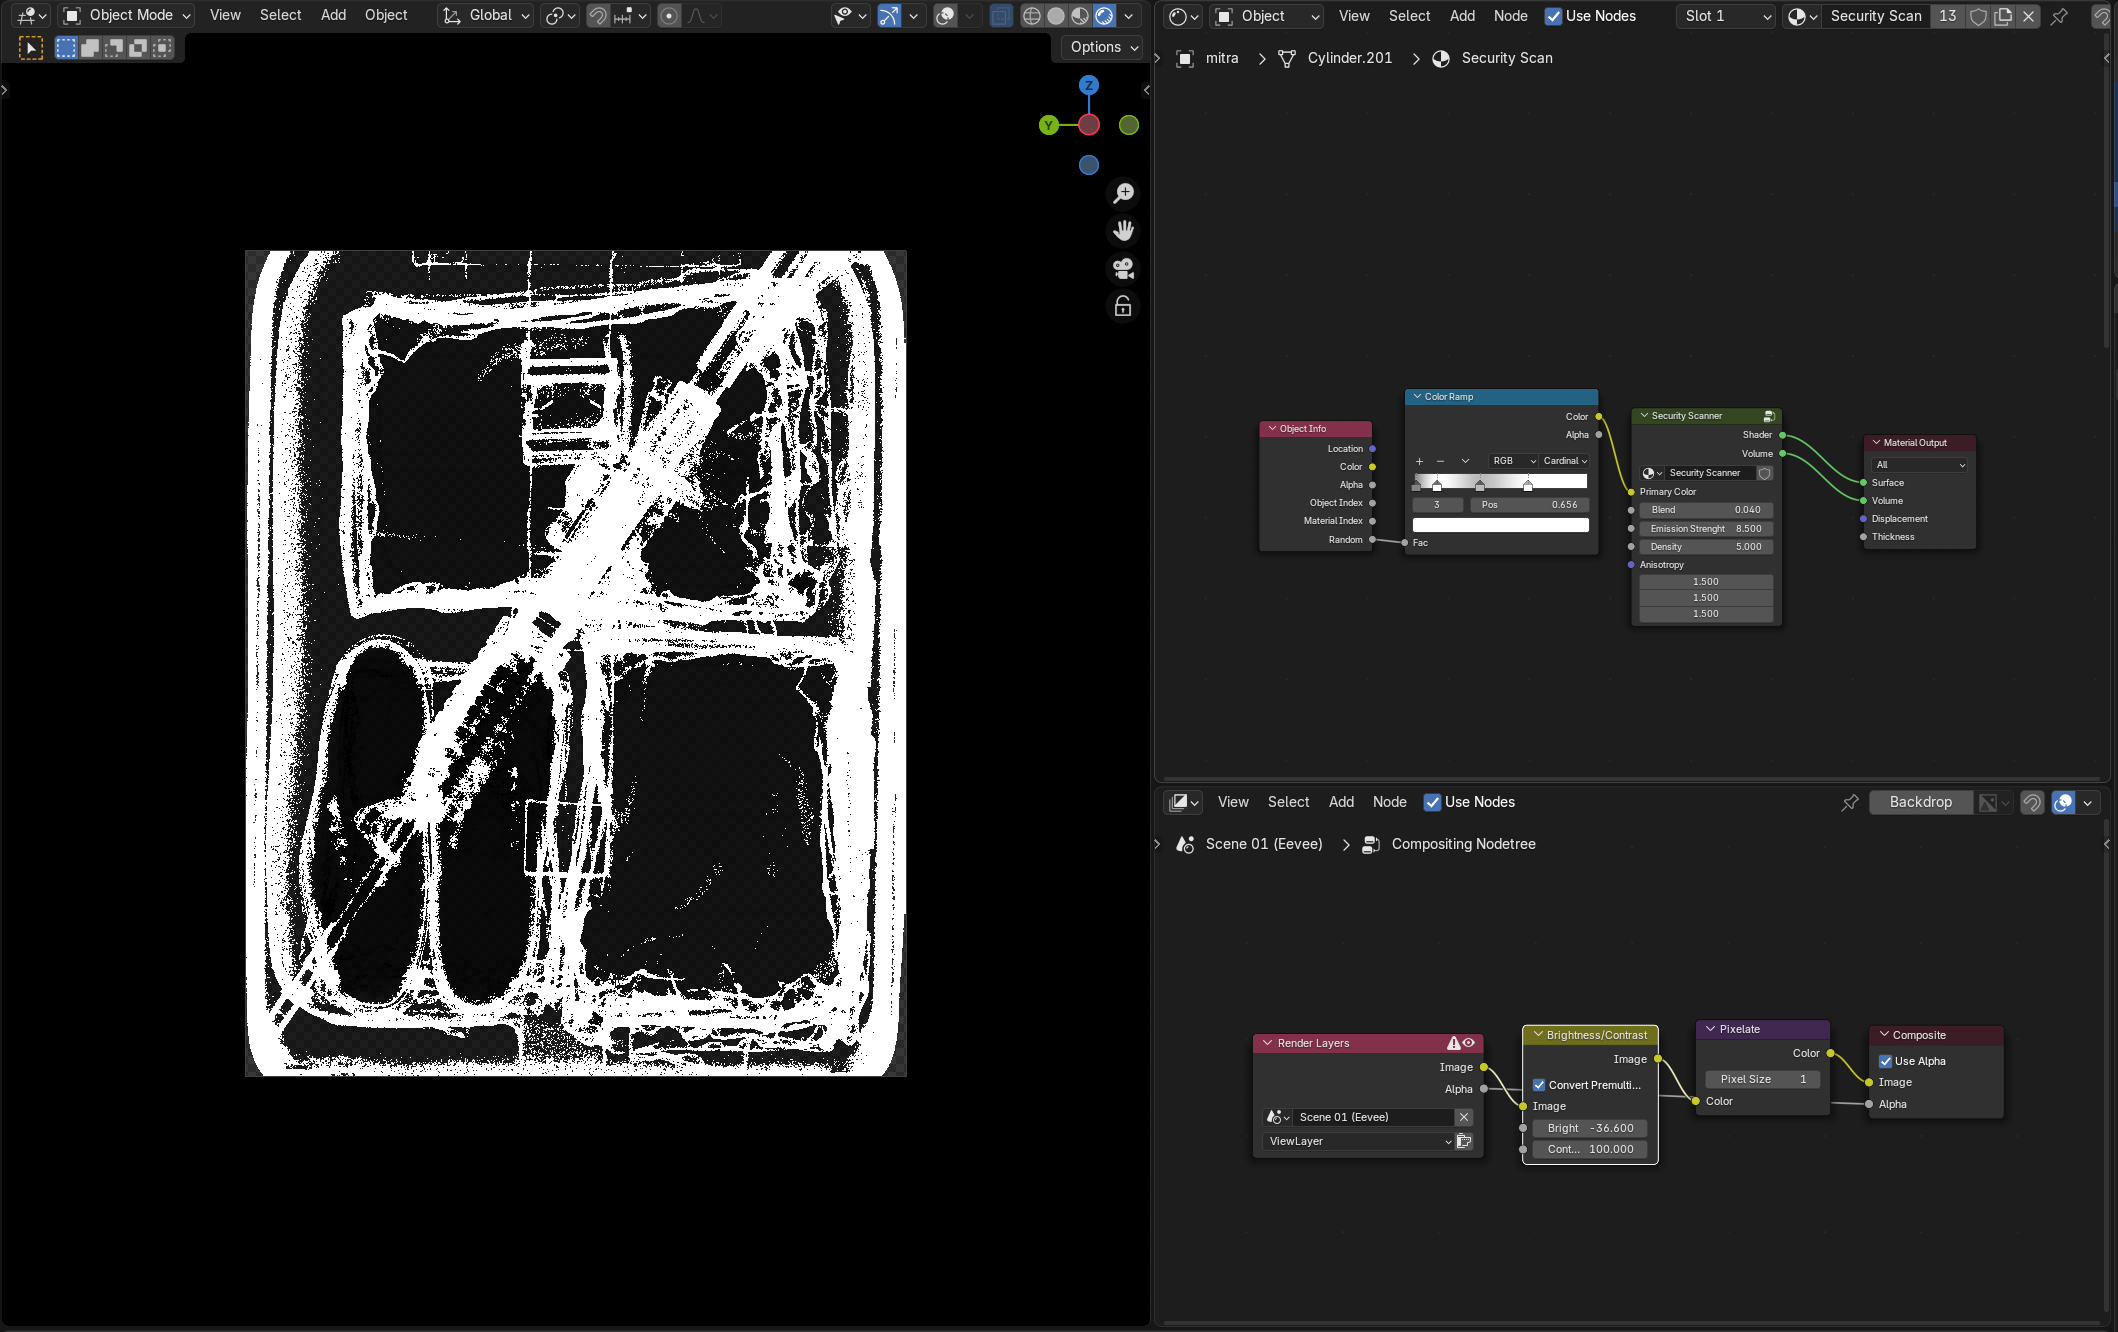Toggle Use Nodes in shader editor

(1590, 16)
